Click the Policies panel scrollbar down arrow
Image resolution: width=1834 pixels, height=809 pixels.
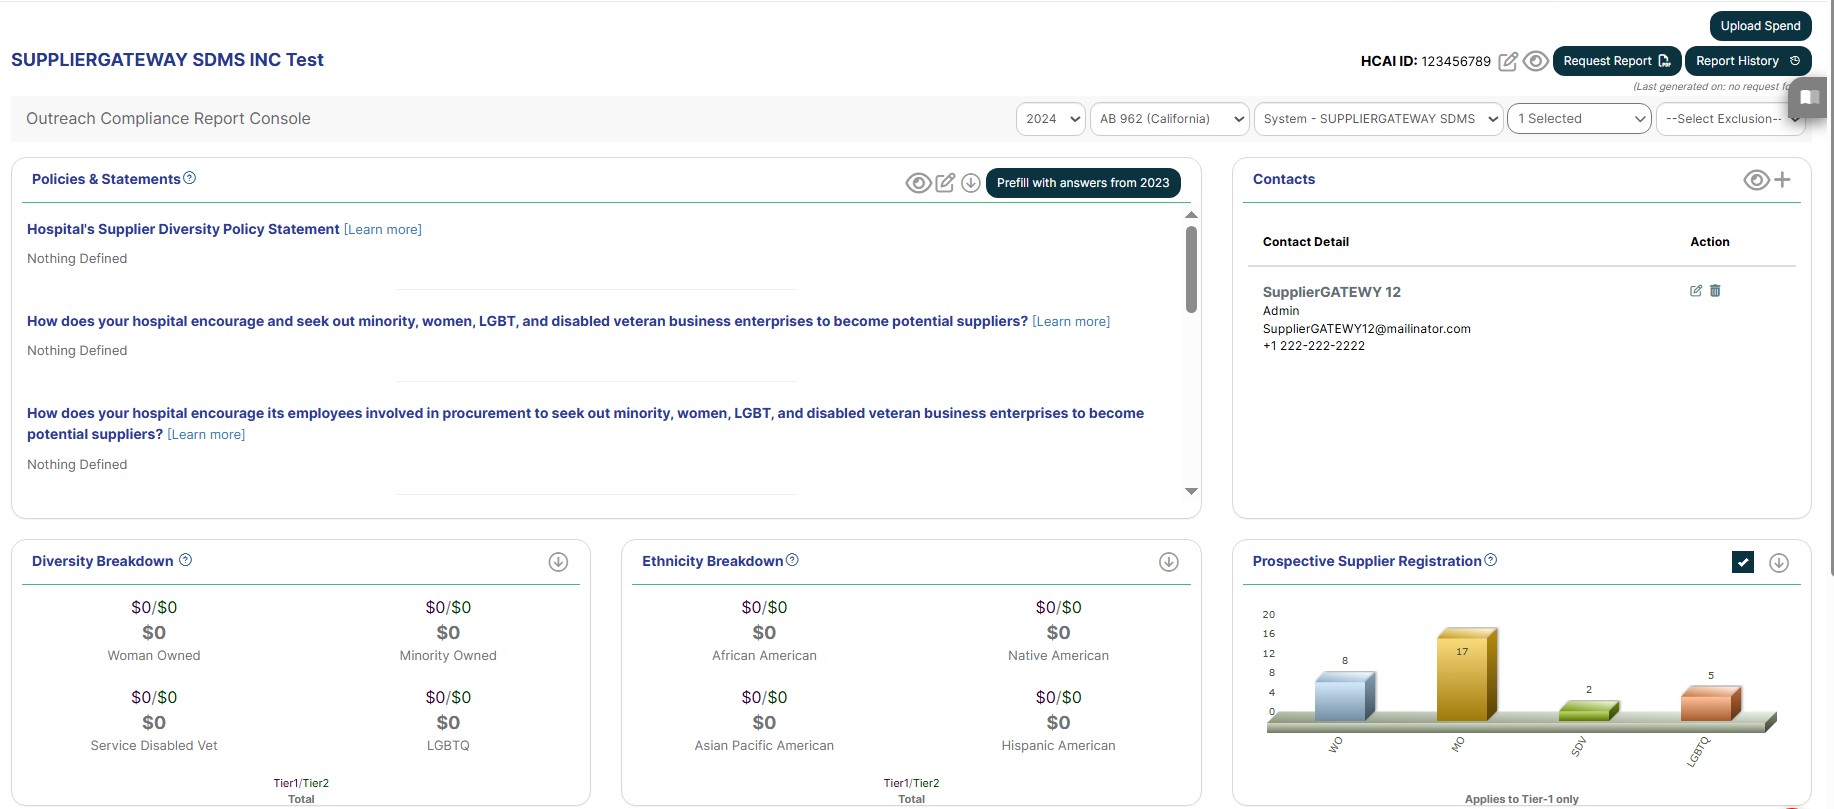point(1191,491)
